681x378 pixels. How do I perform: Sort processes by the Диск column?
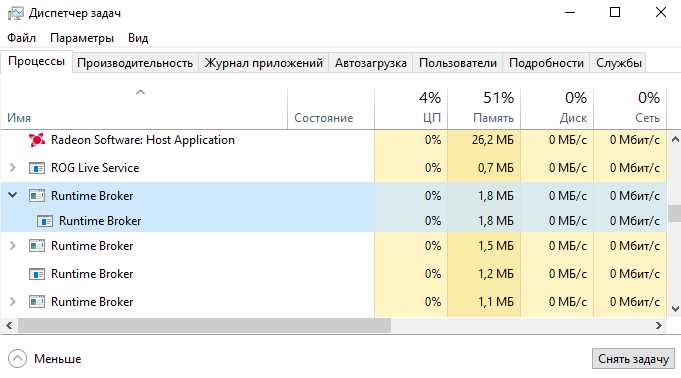click(x=557, y=109)
